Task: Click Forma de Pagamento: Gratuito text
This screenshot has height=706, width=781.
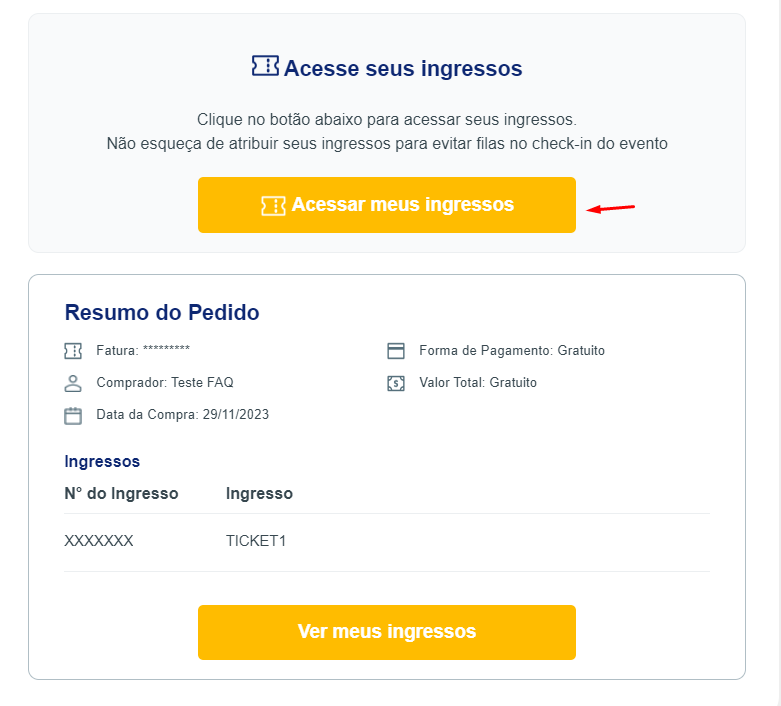Action: click(x=512, y=350)
